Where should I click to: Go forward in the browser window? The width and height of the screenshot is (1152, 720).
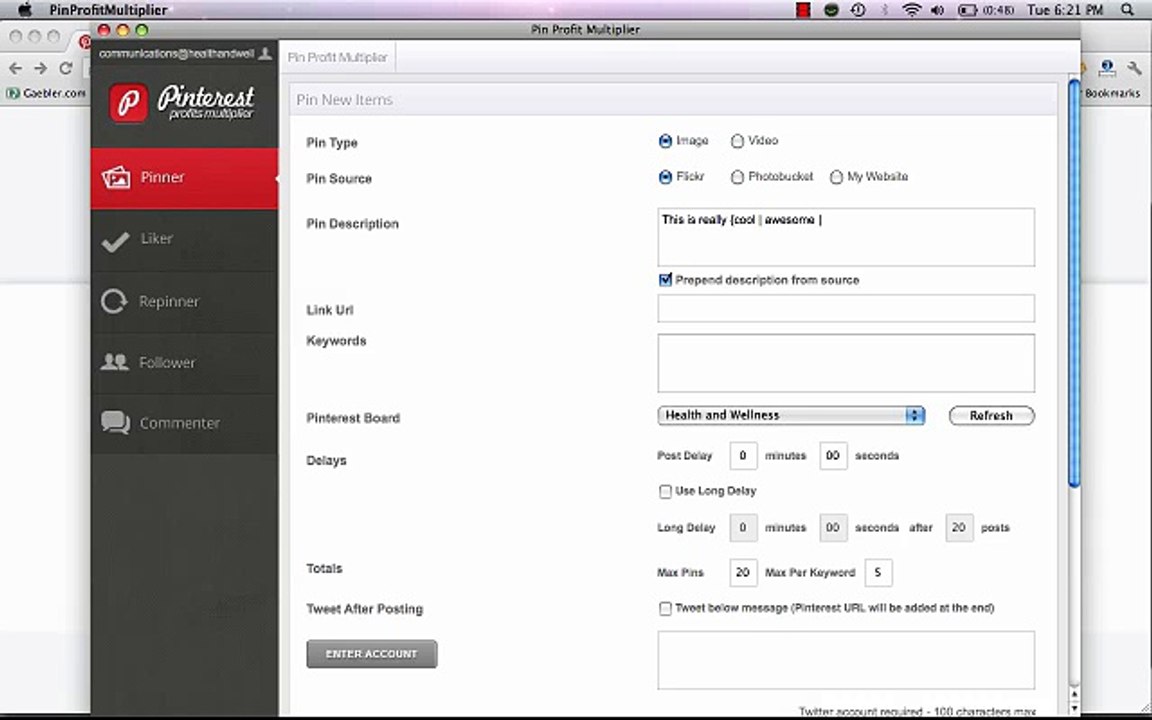coord(40,68)
